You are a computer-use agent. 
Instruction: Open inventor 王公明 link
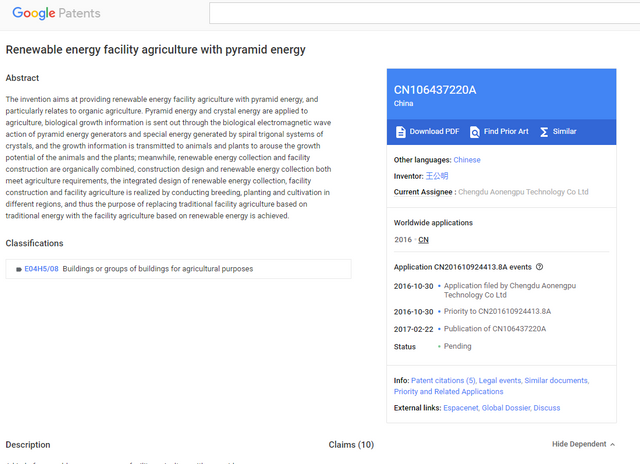(437, 176)
